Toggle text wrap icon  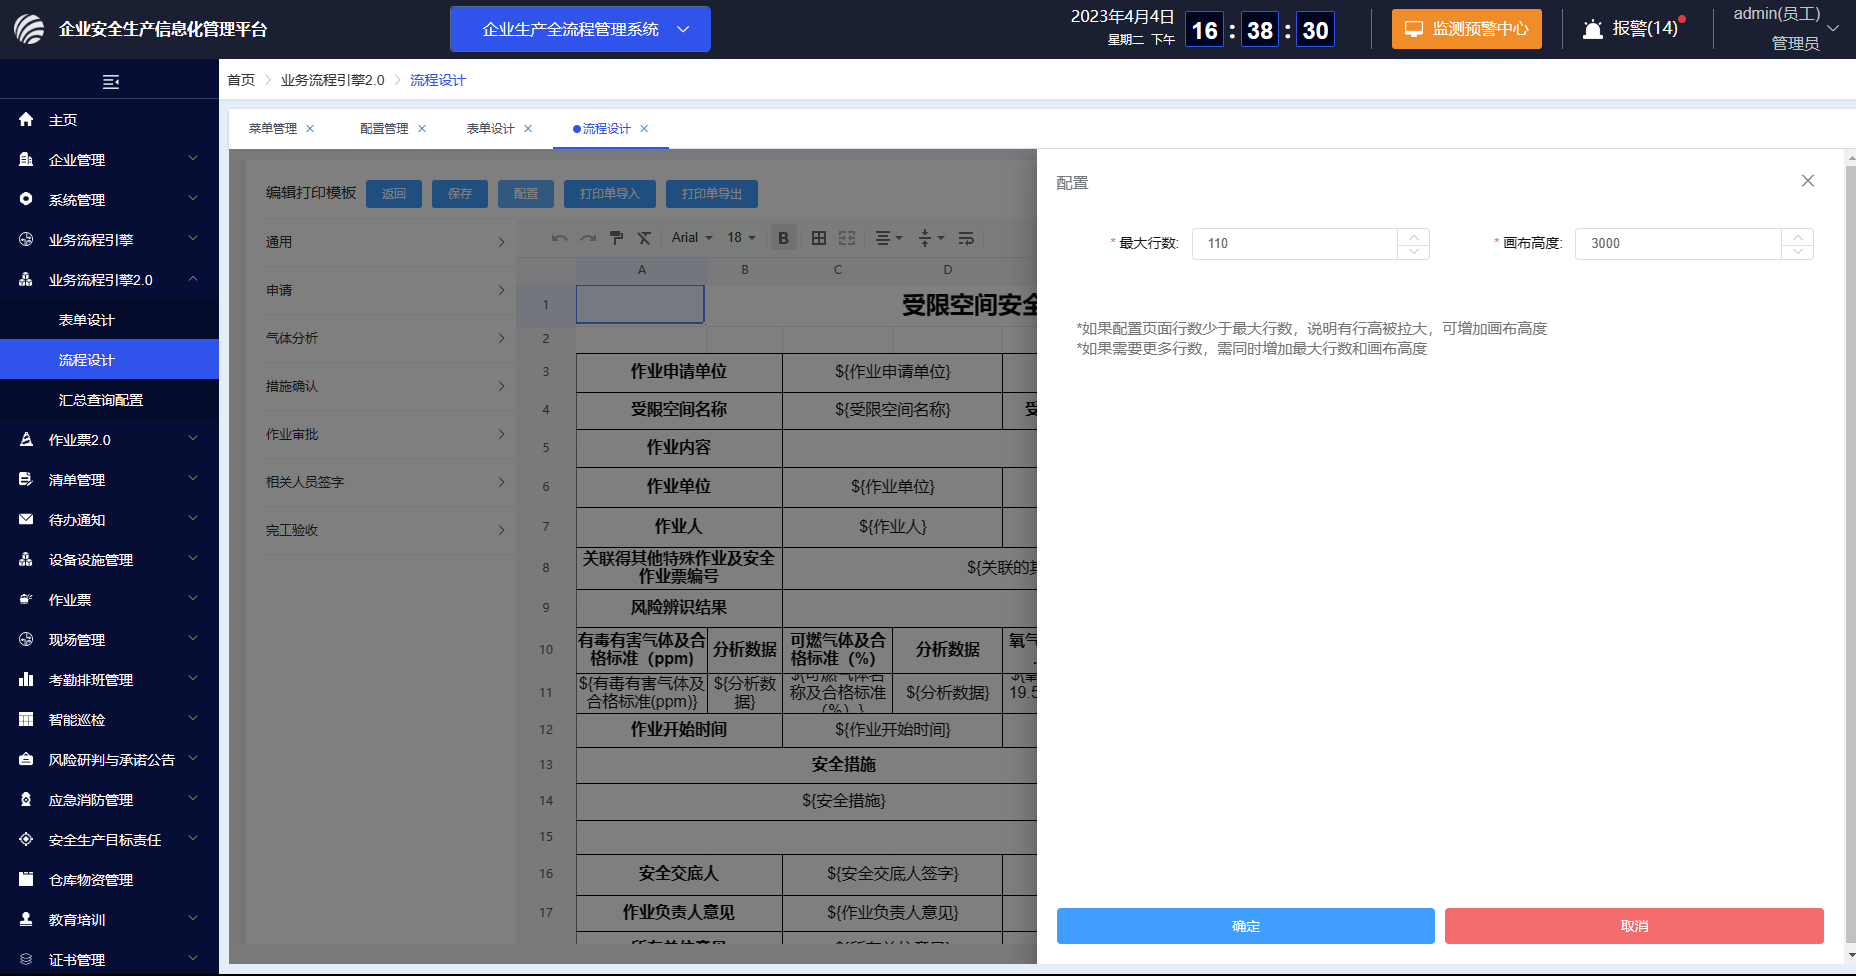966,238
